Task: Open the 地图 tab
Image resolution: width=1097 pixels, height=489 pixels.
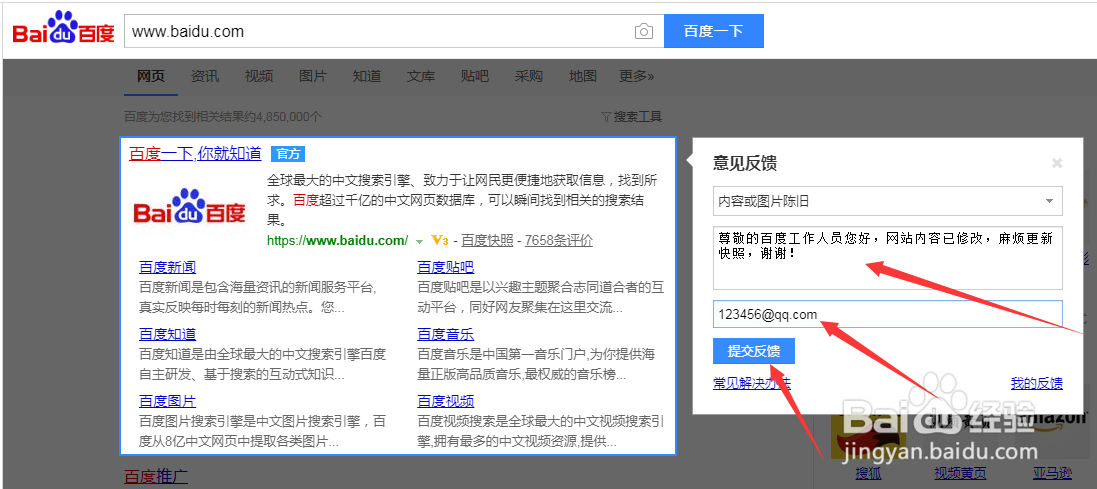Action: click(582, 76)
